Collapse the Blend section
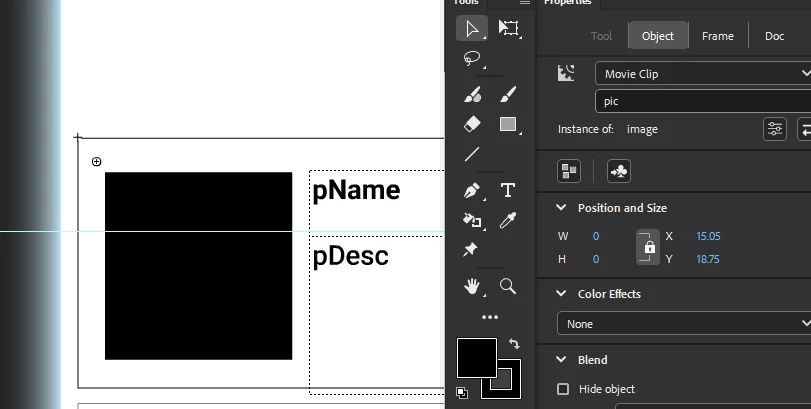 [561, 360]
